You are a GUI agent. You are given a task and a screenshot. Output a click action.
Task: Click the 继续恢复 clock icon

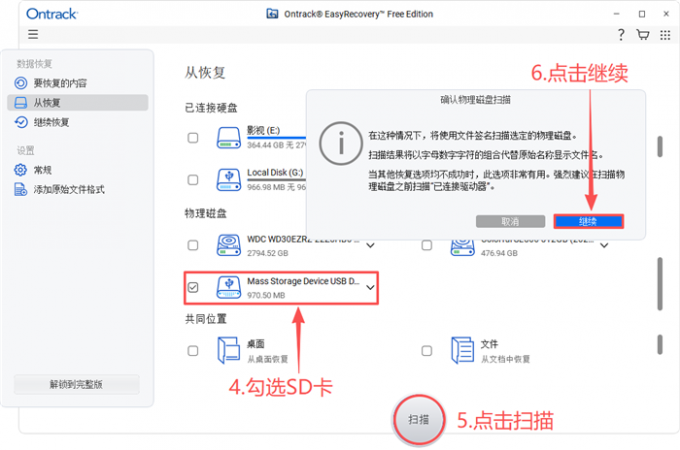pyautogui.click(x=20, y=123)
